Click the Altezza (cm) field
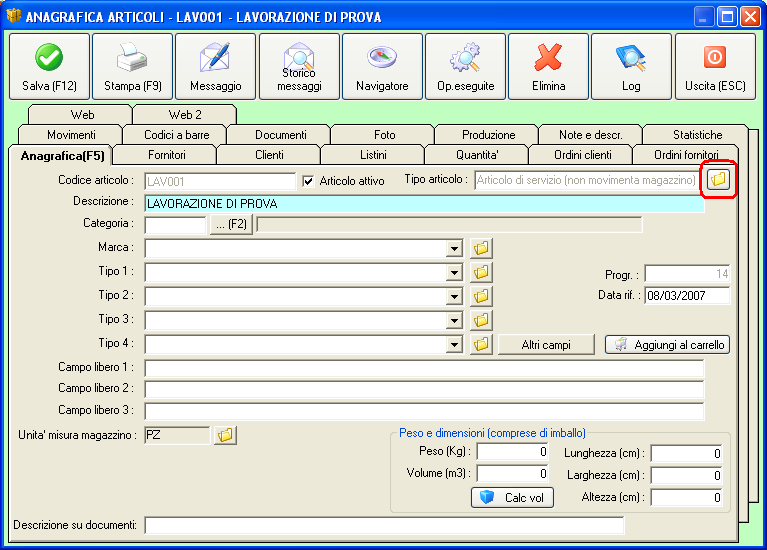The width and height of the screenshot is (767, 550). coord(686,497)
